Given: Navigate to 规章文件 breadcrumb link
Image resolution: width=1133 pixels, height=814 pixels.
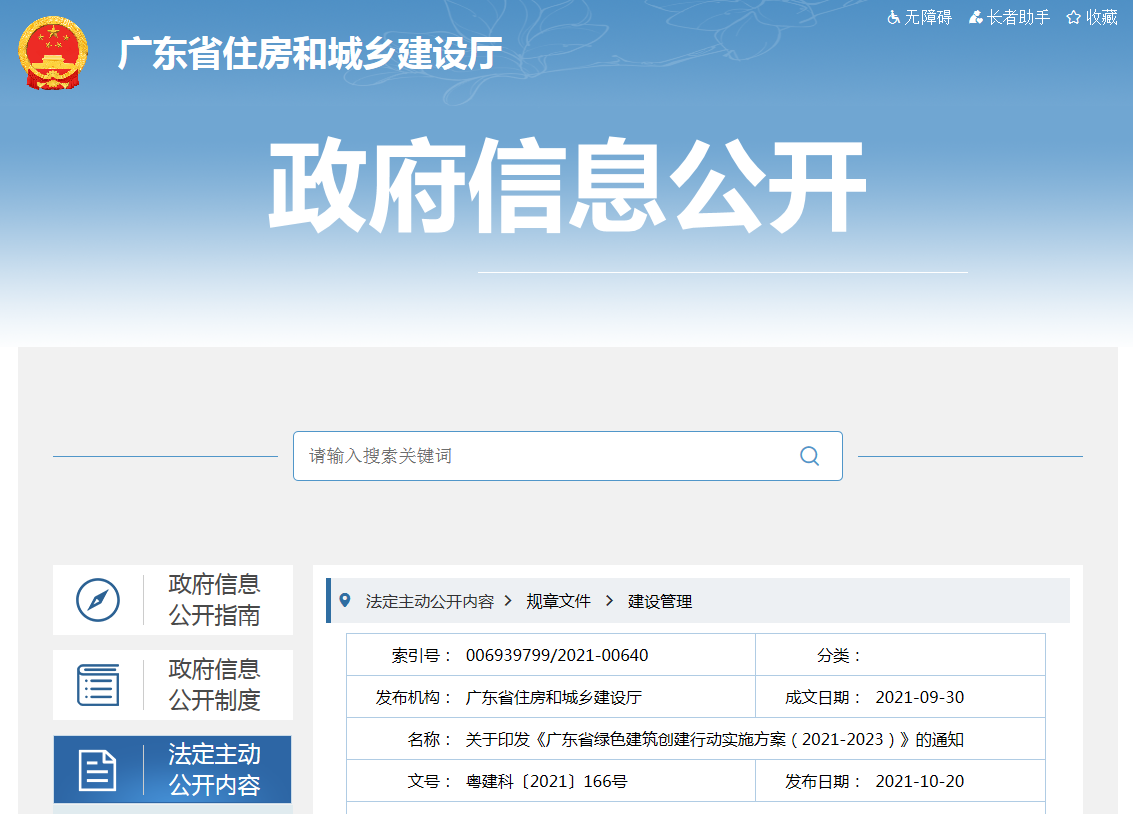Looking at the screenshot, I should (x=559, y=602).
